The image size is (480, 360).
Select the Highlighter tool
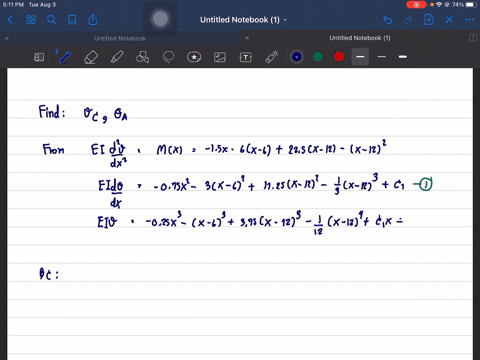117,57
